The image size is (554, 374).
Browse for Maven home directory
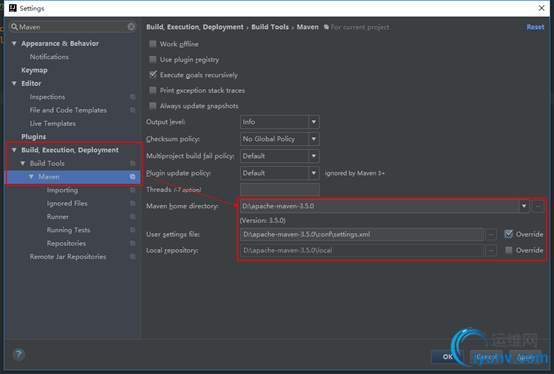tap(538, 206)
